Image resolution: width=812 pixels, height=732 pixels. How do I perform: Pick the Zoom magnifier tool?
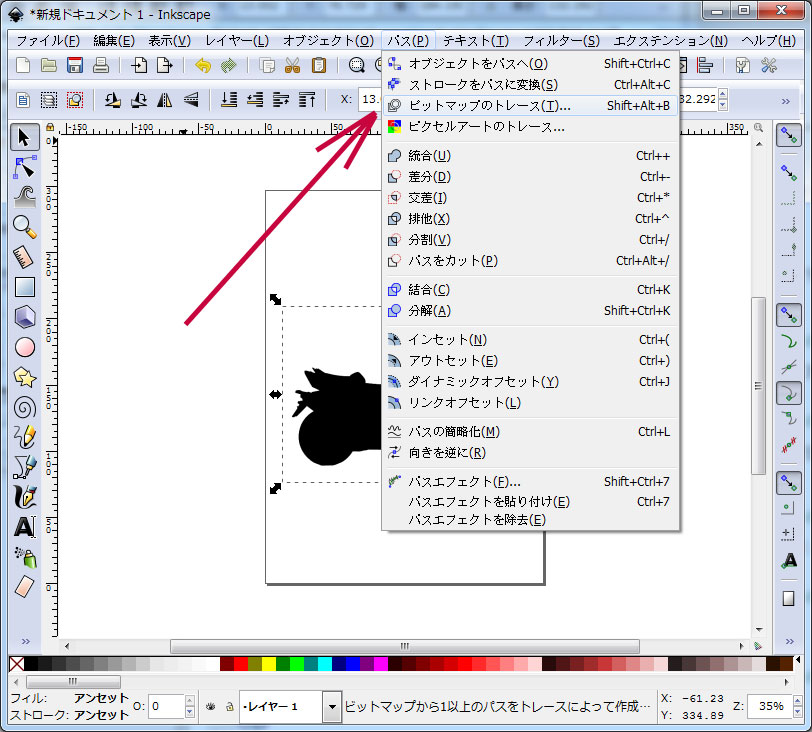(x=25, y=226)
